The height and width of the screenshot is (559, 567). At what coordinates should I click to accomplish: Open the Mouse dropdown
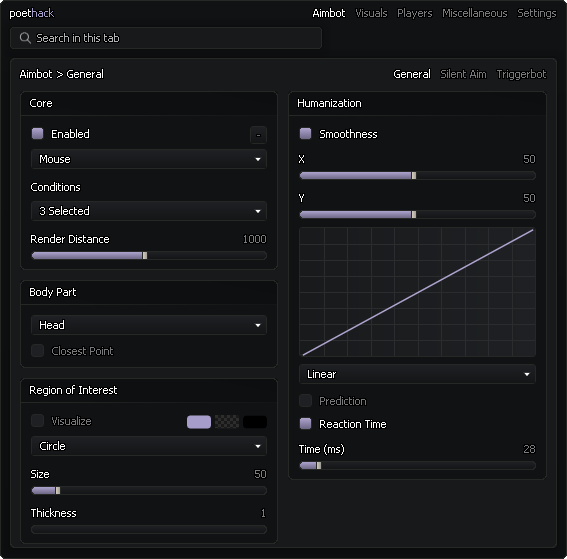tap(149, 159)
